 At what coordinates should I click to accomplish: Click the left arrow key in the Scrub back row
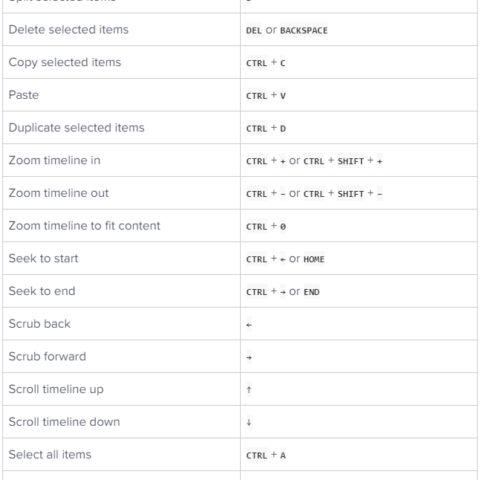pos(249,324)
